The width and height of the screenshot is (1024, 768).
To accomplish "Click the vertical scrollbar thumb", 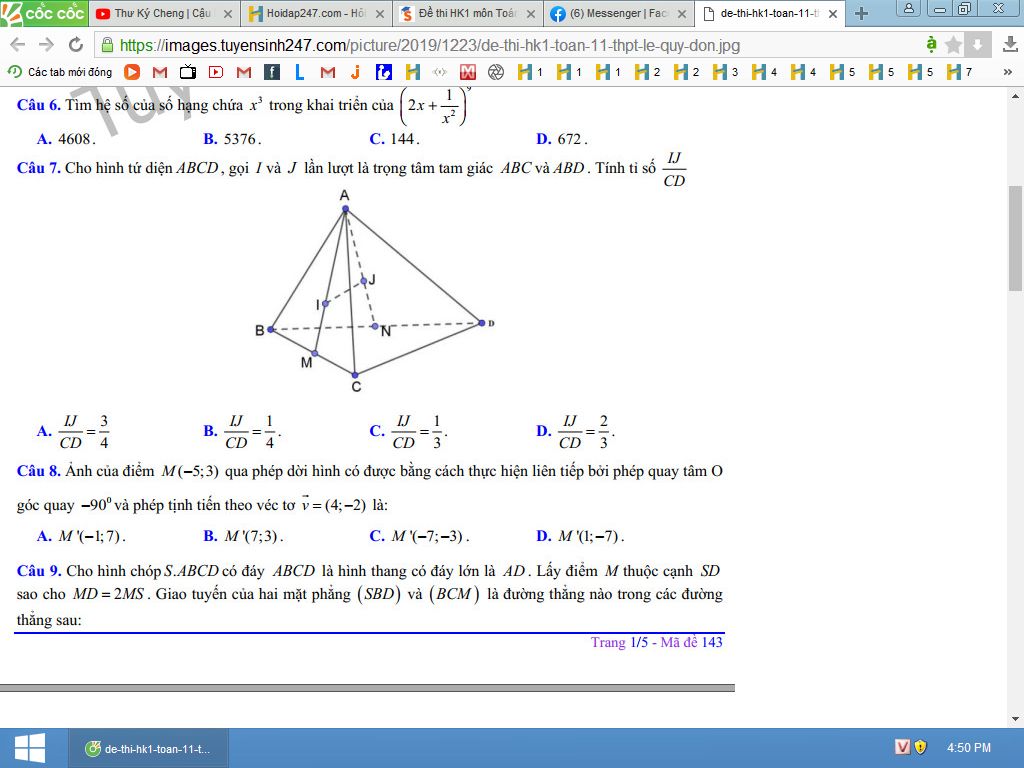I will point(1015,238).
